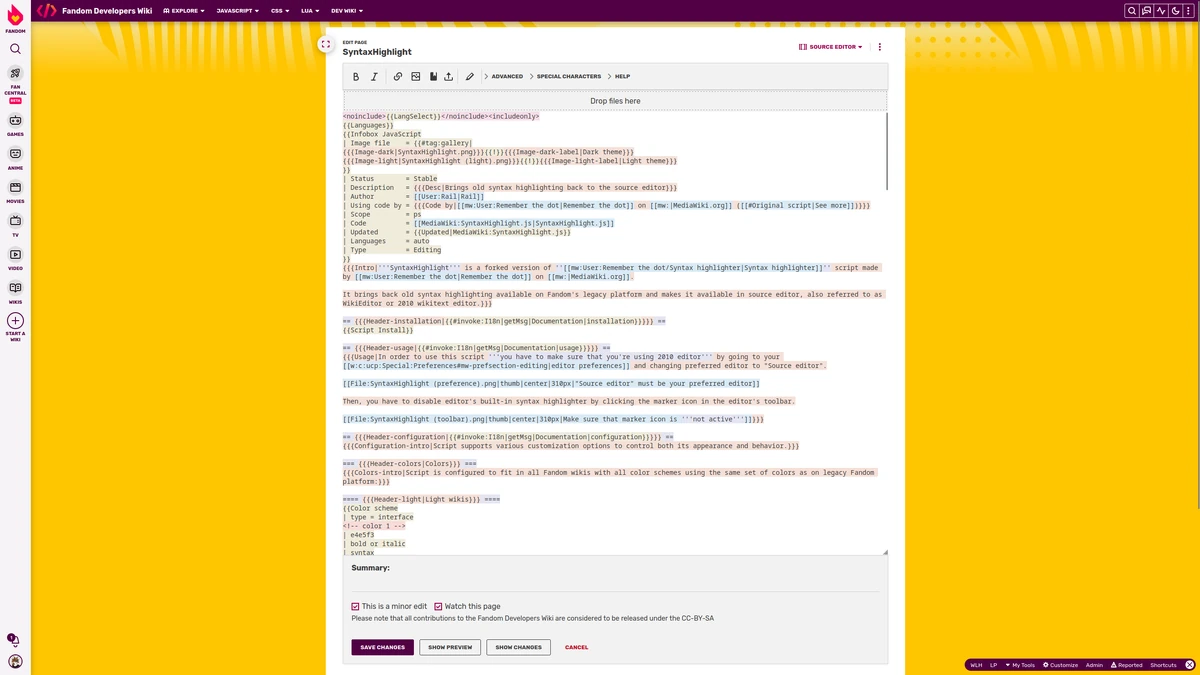Switch to the Special Characters tab

[568, 76]
